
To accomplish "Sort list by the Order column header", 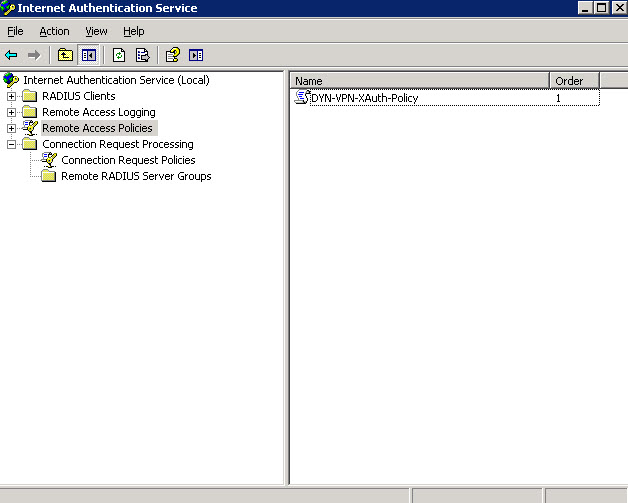I will [573, 80].
